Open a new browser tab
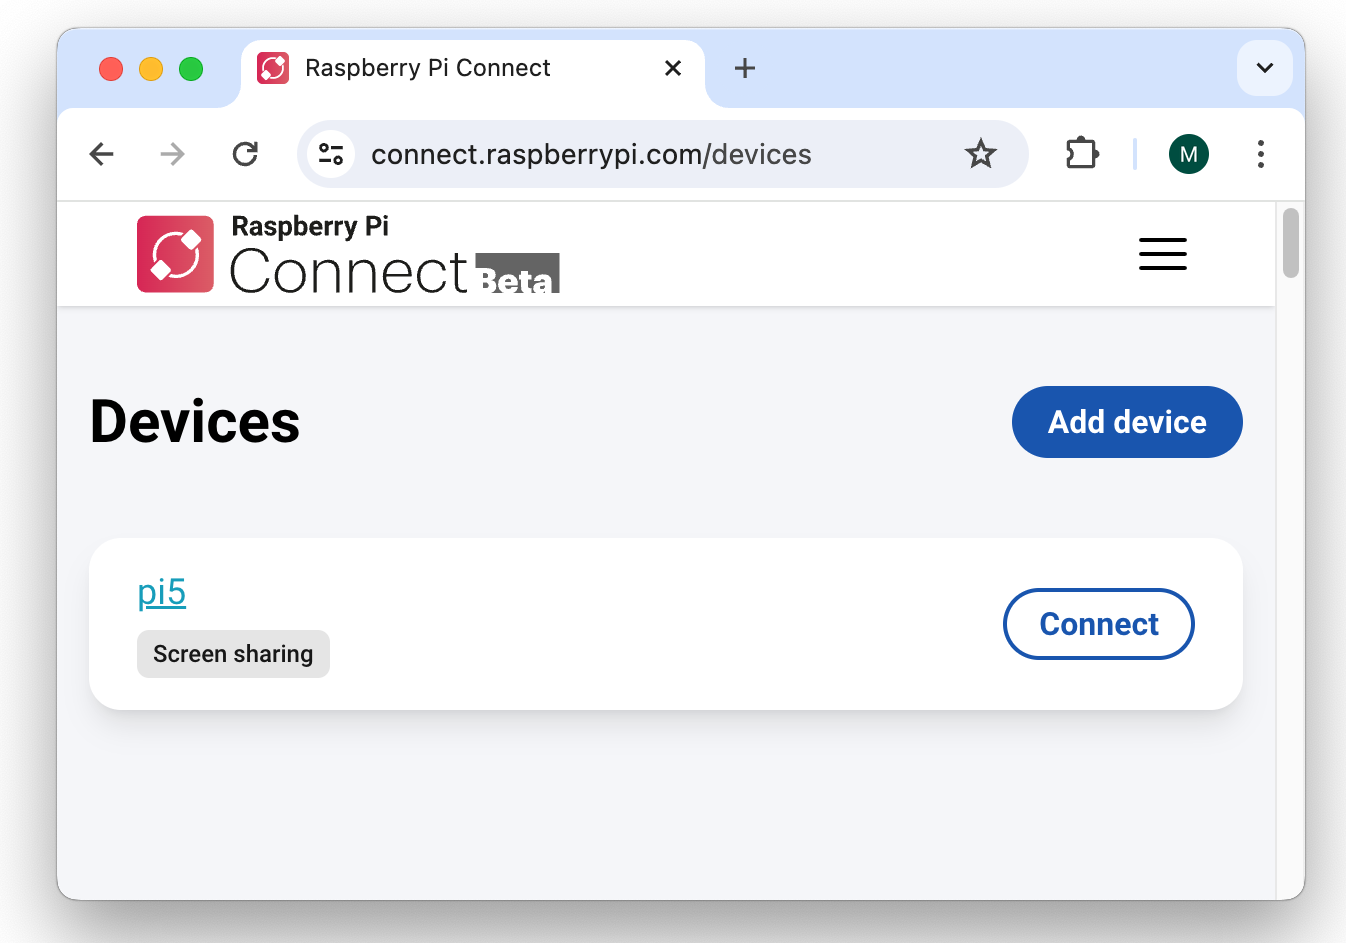This screenshot has width=1346, height=943. (744, 68)
